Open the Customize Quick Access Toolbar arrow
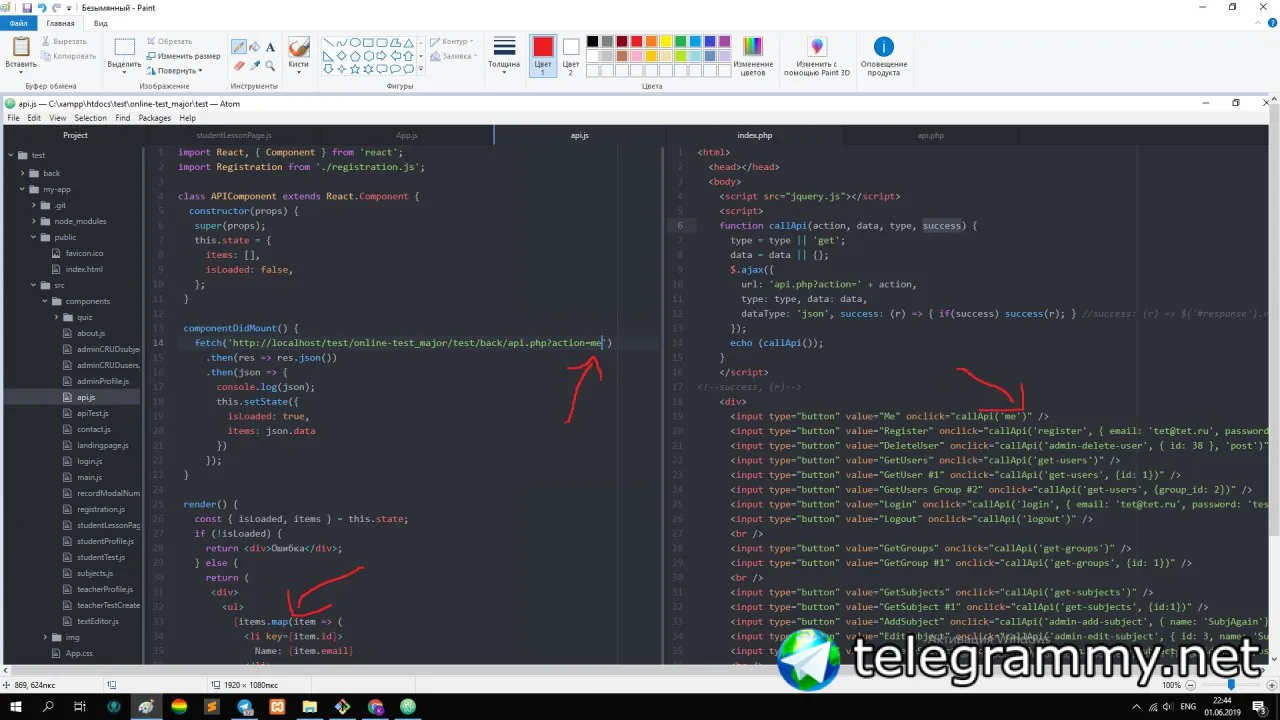 69,7
